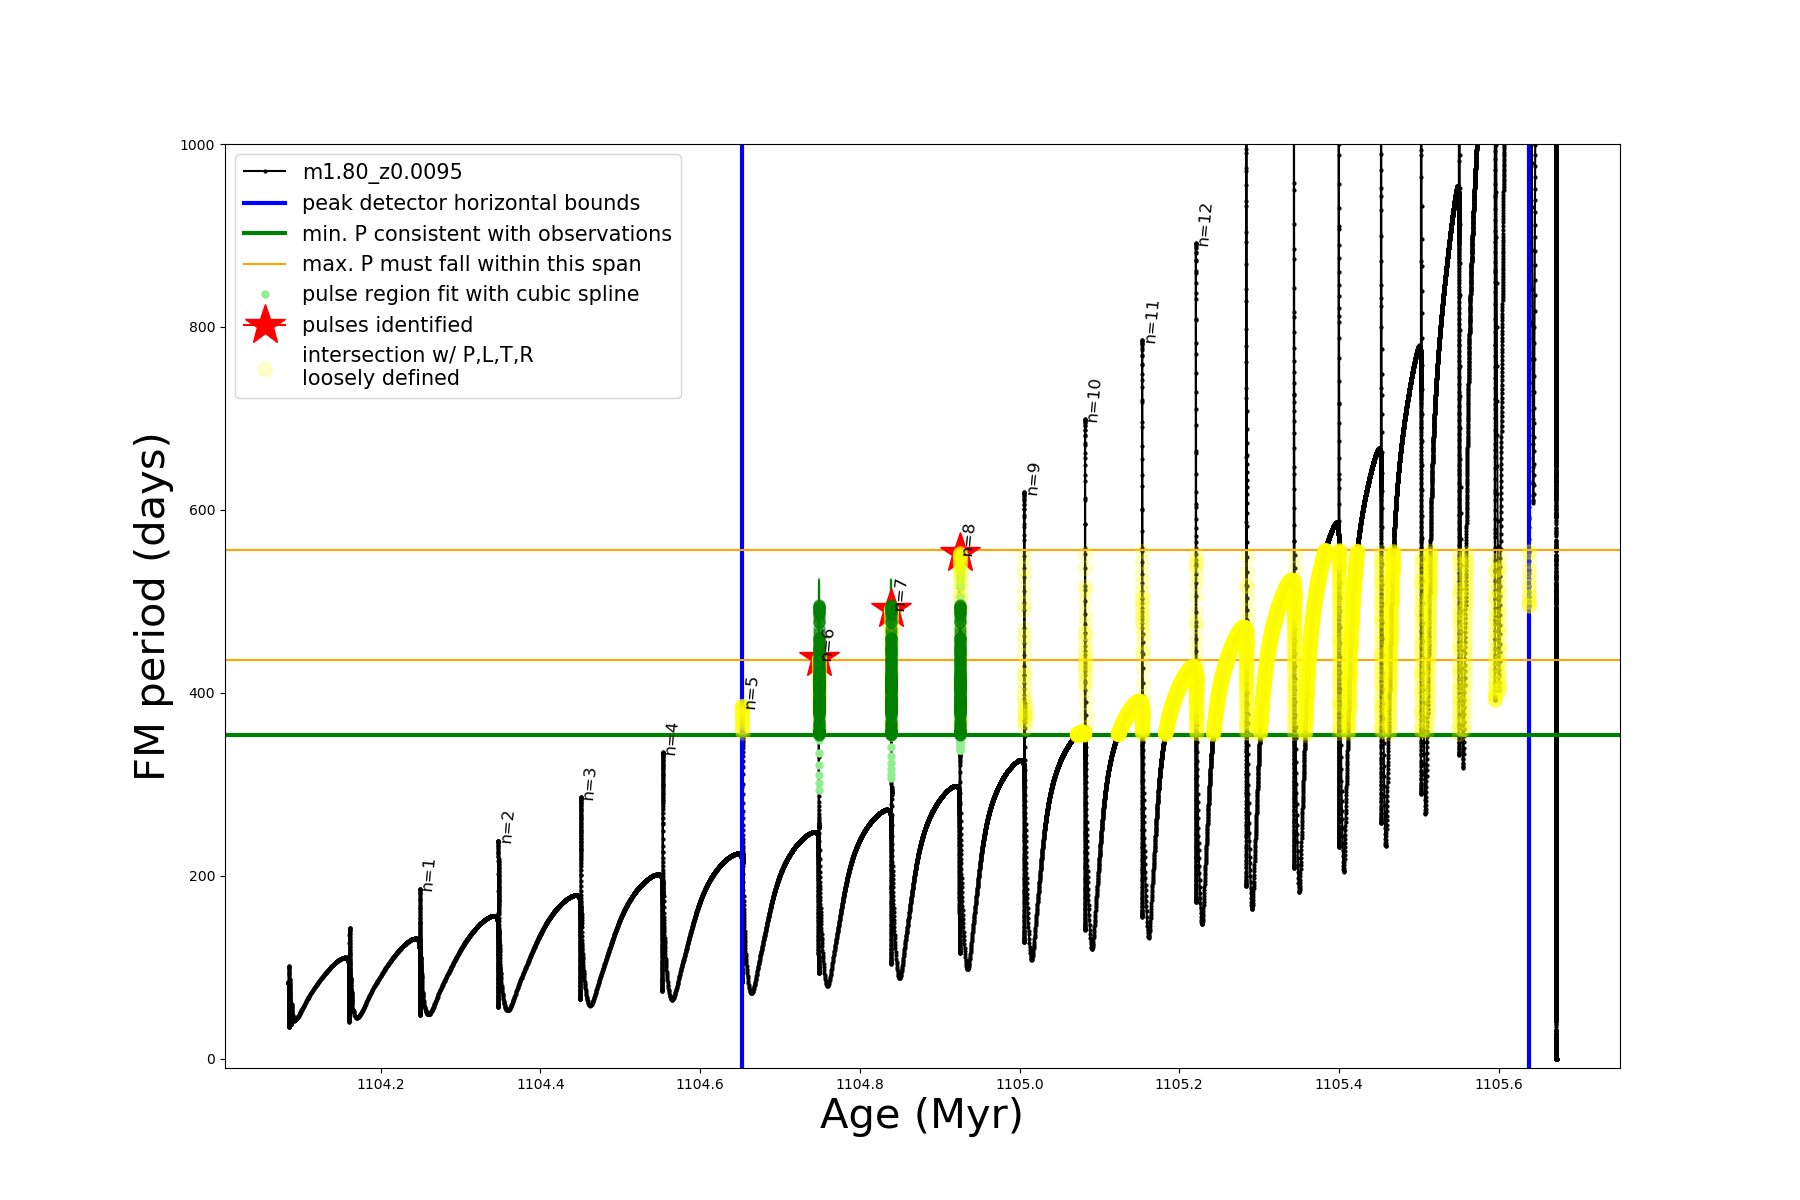Click the pale yellow circle legend marker
1800x1200 pixels.
click(265, 369)
